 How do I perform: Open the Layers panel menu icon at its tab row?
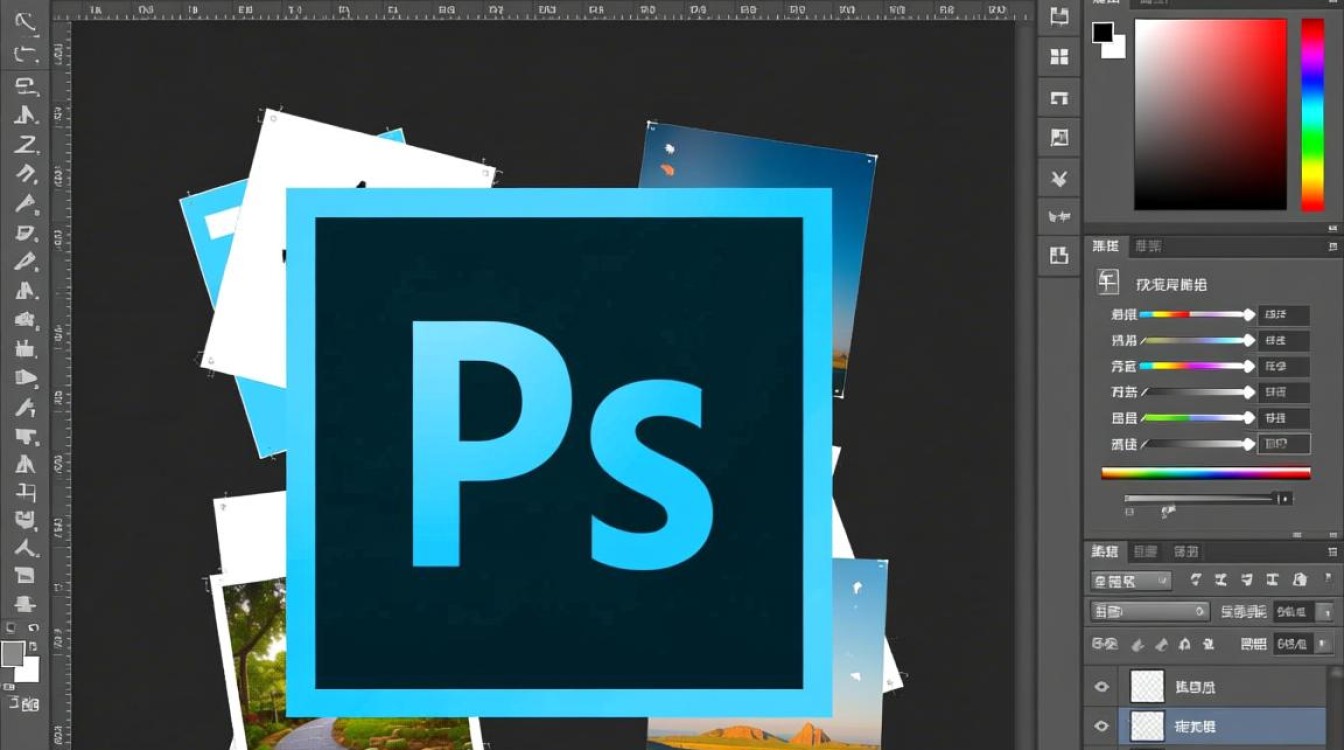coord(1331,551)
